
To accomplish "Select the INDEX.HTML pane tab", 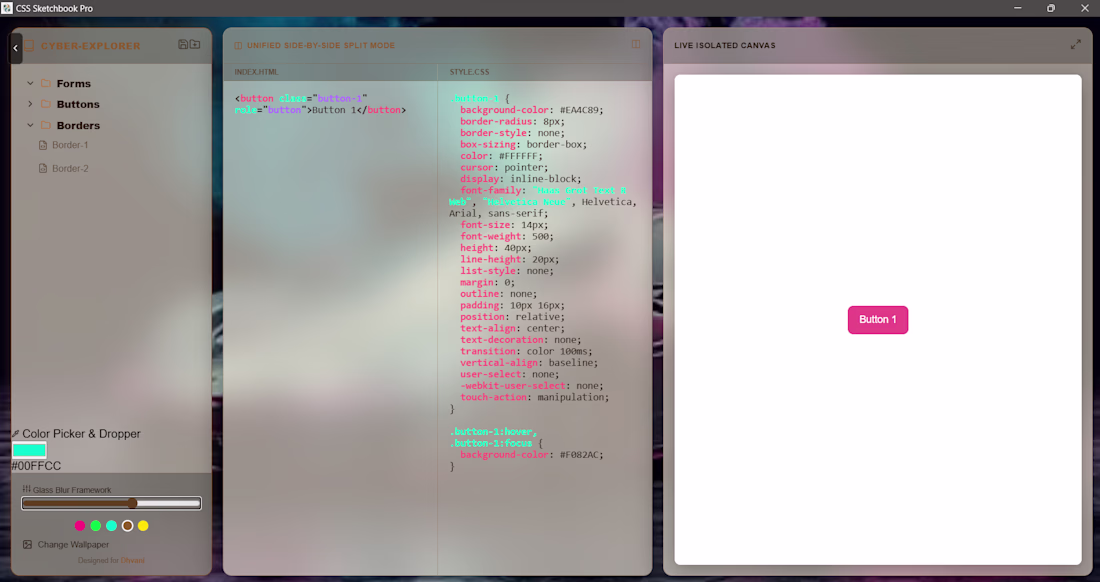I will click(x=256, y=72).
